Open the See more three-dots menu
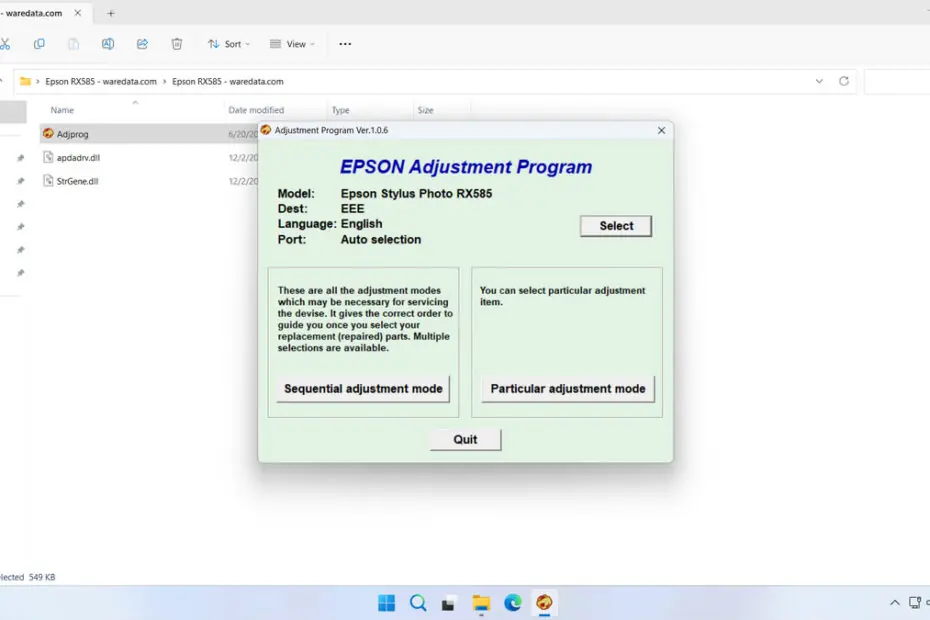Image resolution: width=930 pixels, height=620 pixels. [x=345, y=44]
